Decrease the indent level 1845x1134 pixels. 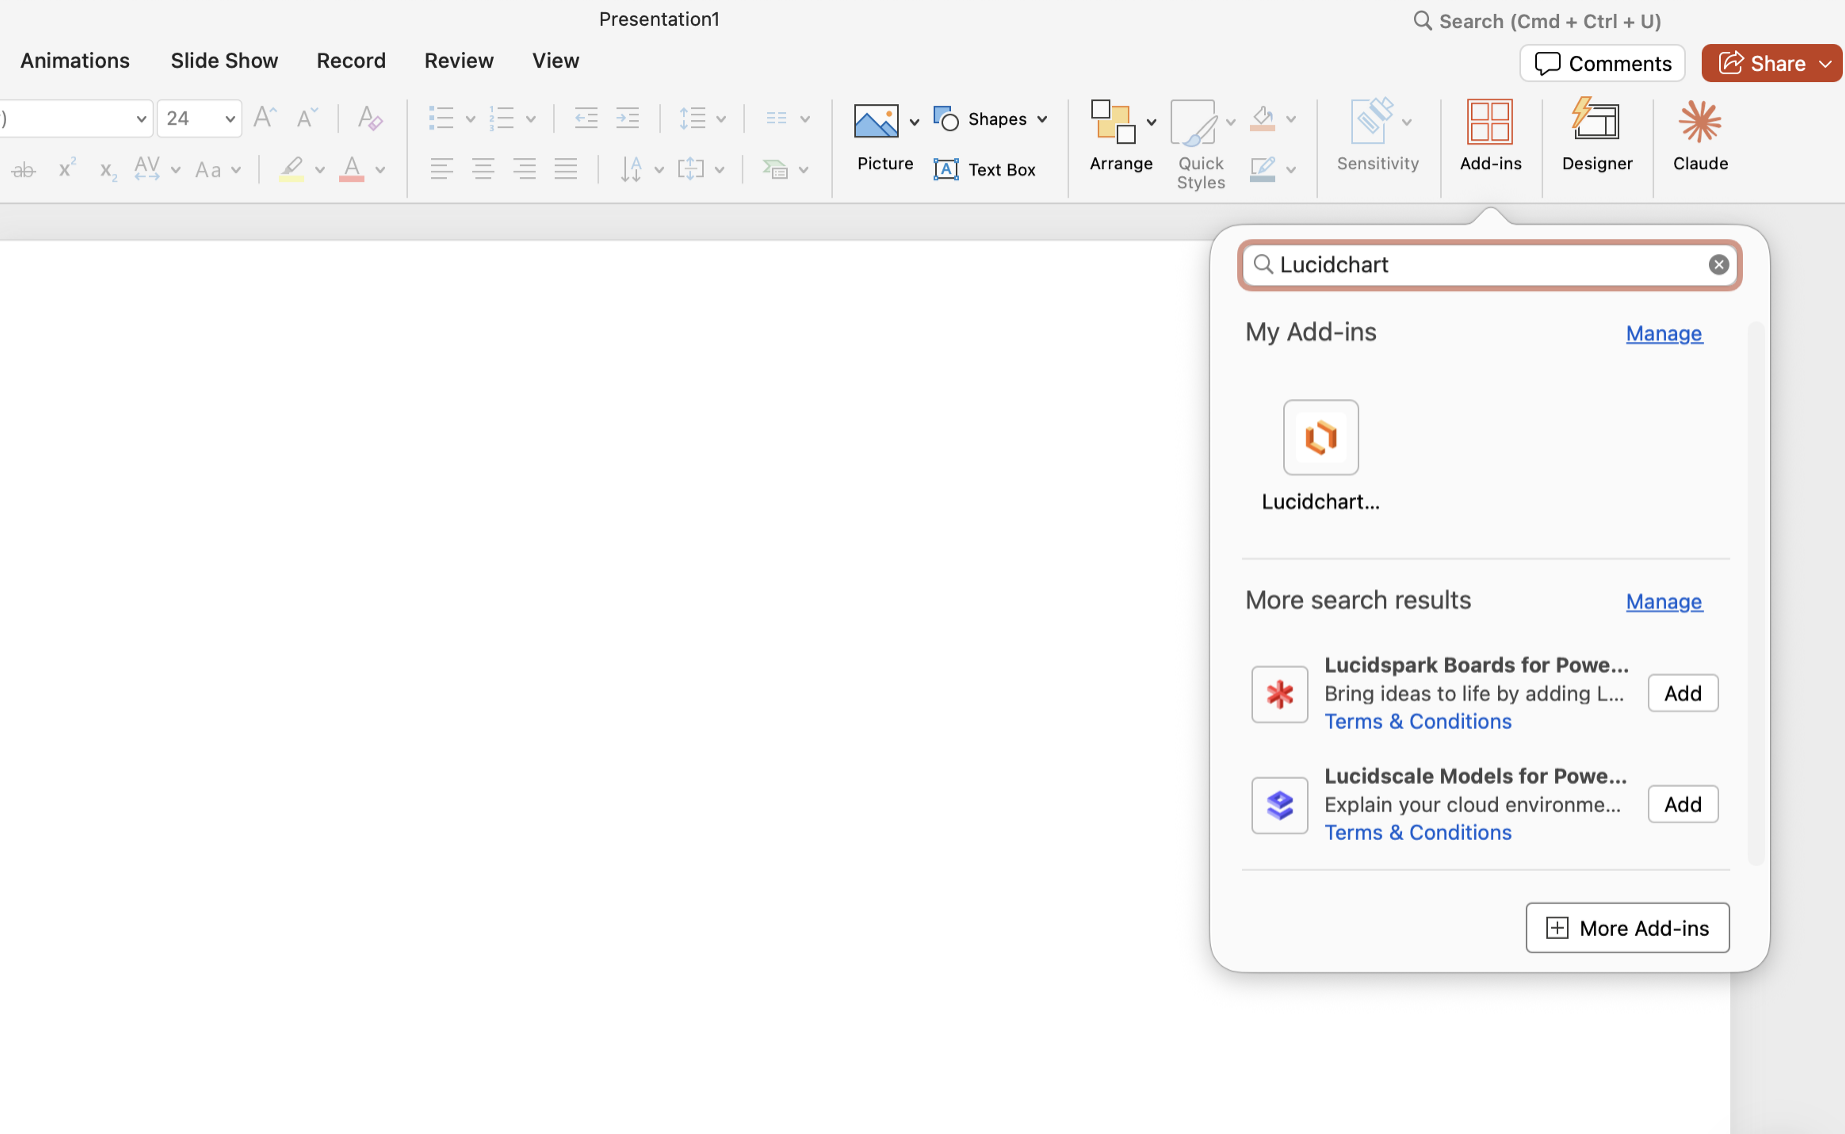click(x=586, y=118)
